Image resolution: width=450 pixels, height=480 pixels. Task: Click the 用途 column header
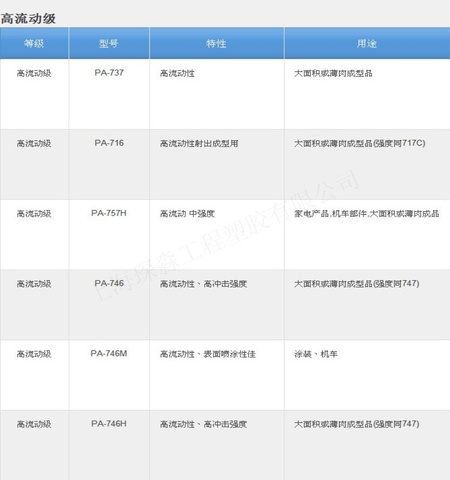(367, 43)
